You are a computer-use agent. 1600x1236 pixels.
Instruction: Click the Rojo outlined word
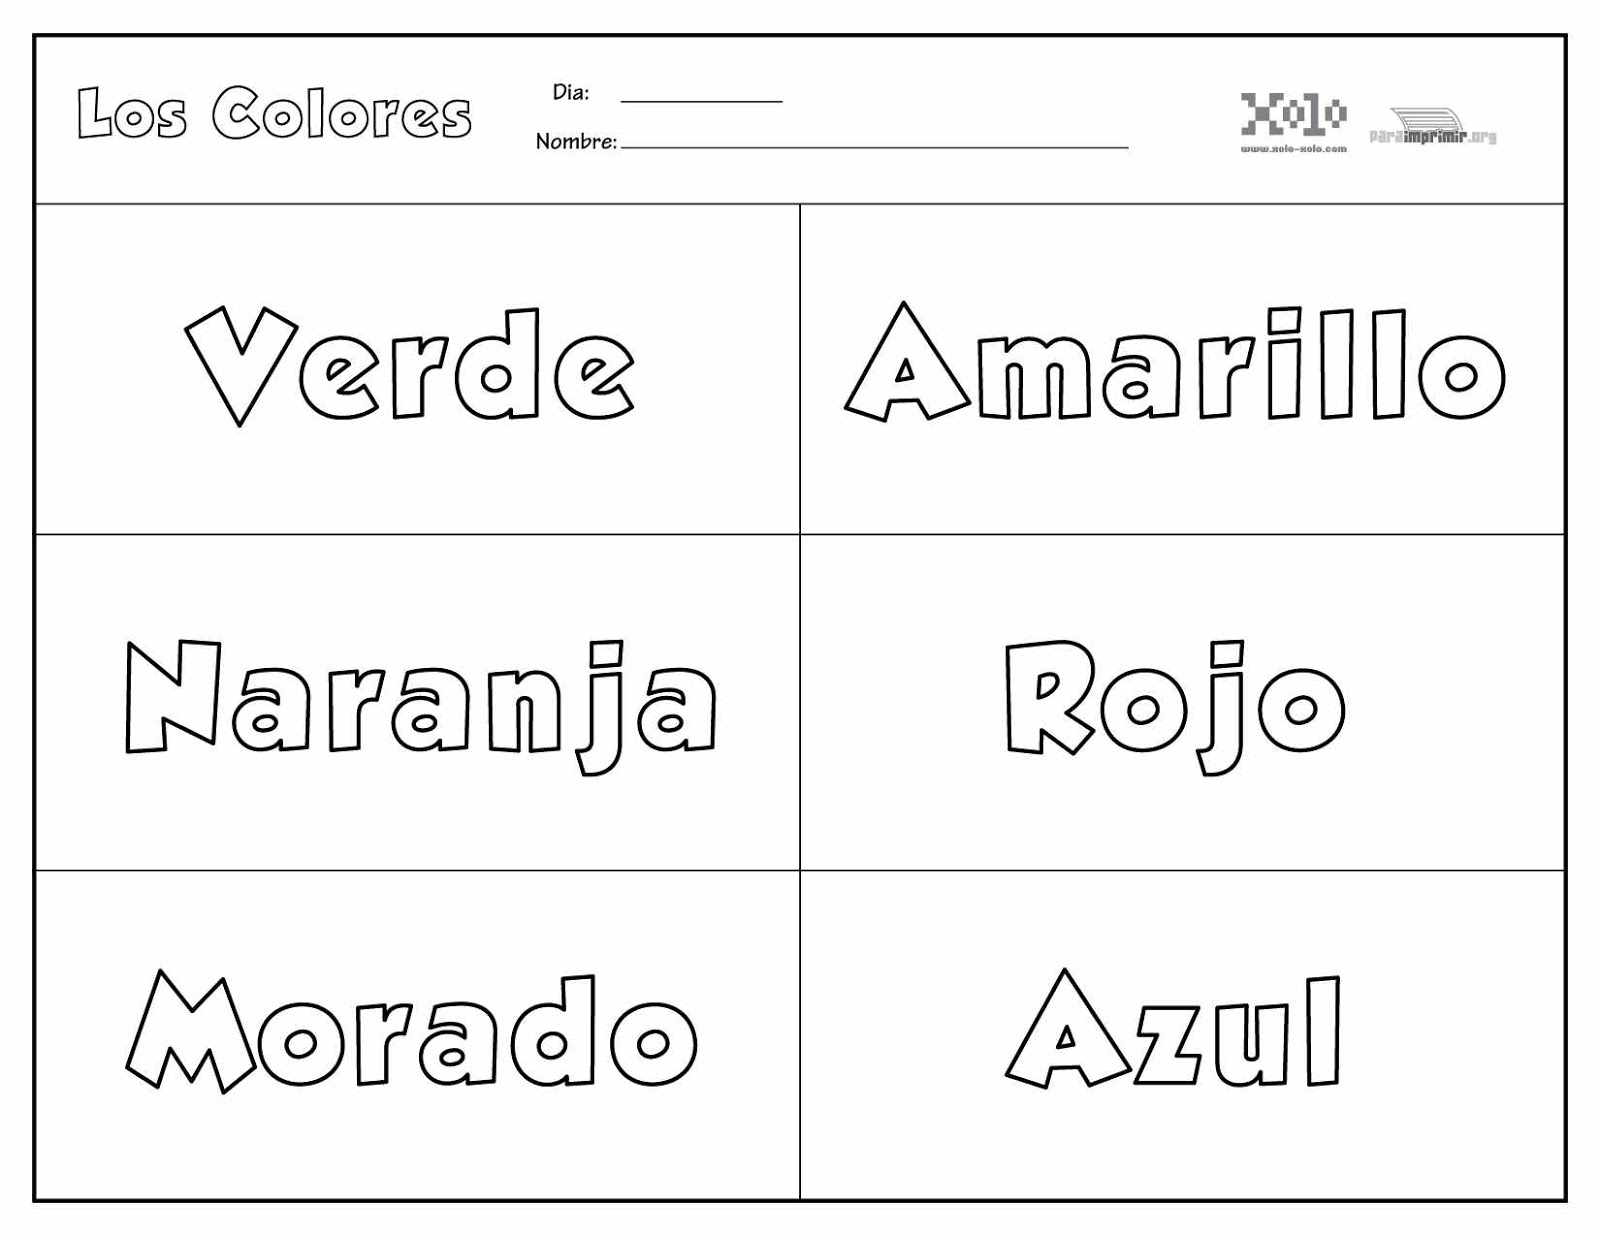1174,700
